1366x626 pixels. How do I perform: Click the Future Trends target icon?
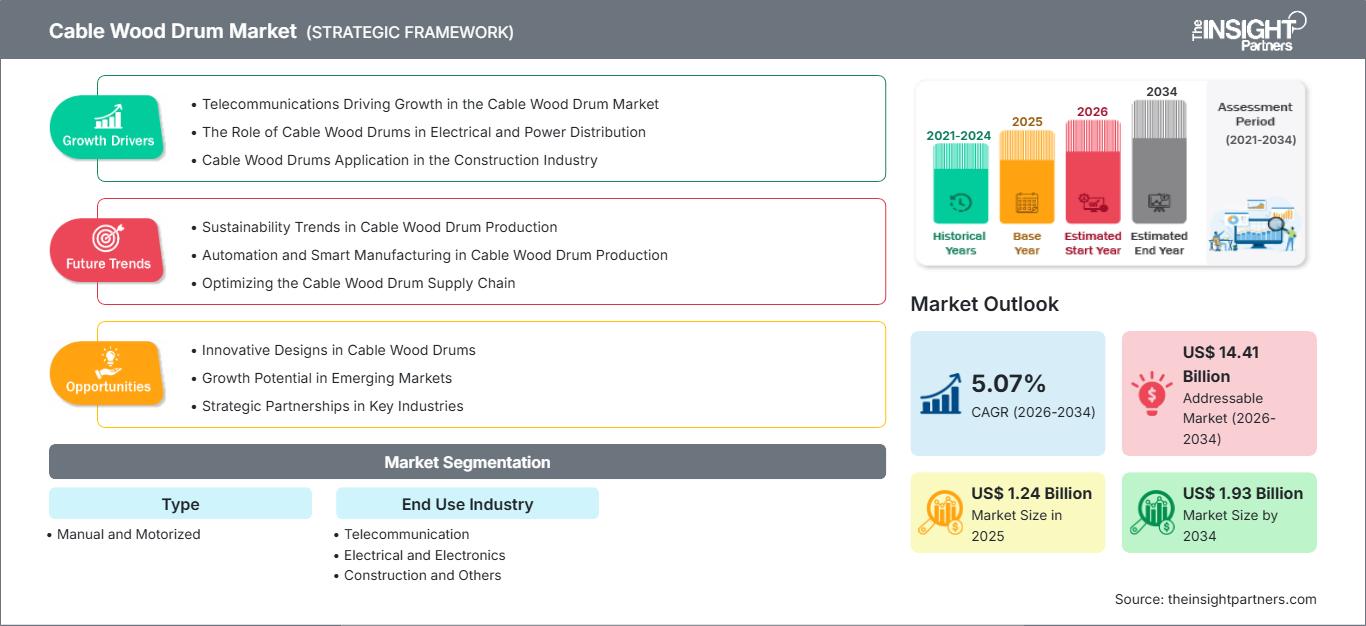(108, 239)
